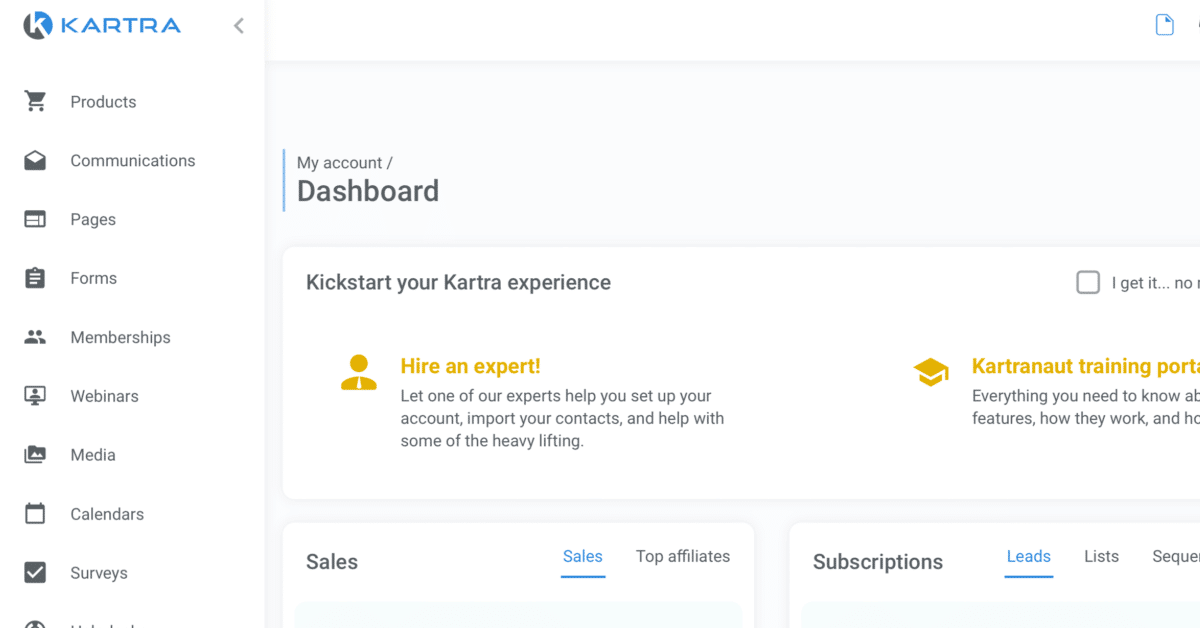Screen dimensions: 1200x628
Task: Open Calendars from the sidebar
Action: [x=107, y=515]
